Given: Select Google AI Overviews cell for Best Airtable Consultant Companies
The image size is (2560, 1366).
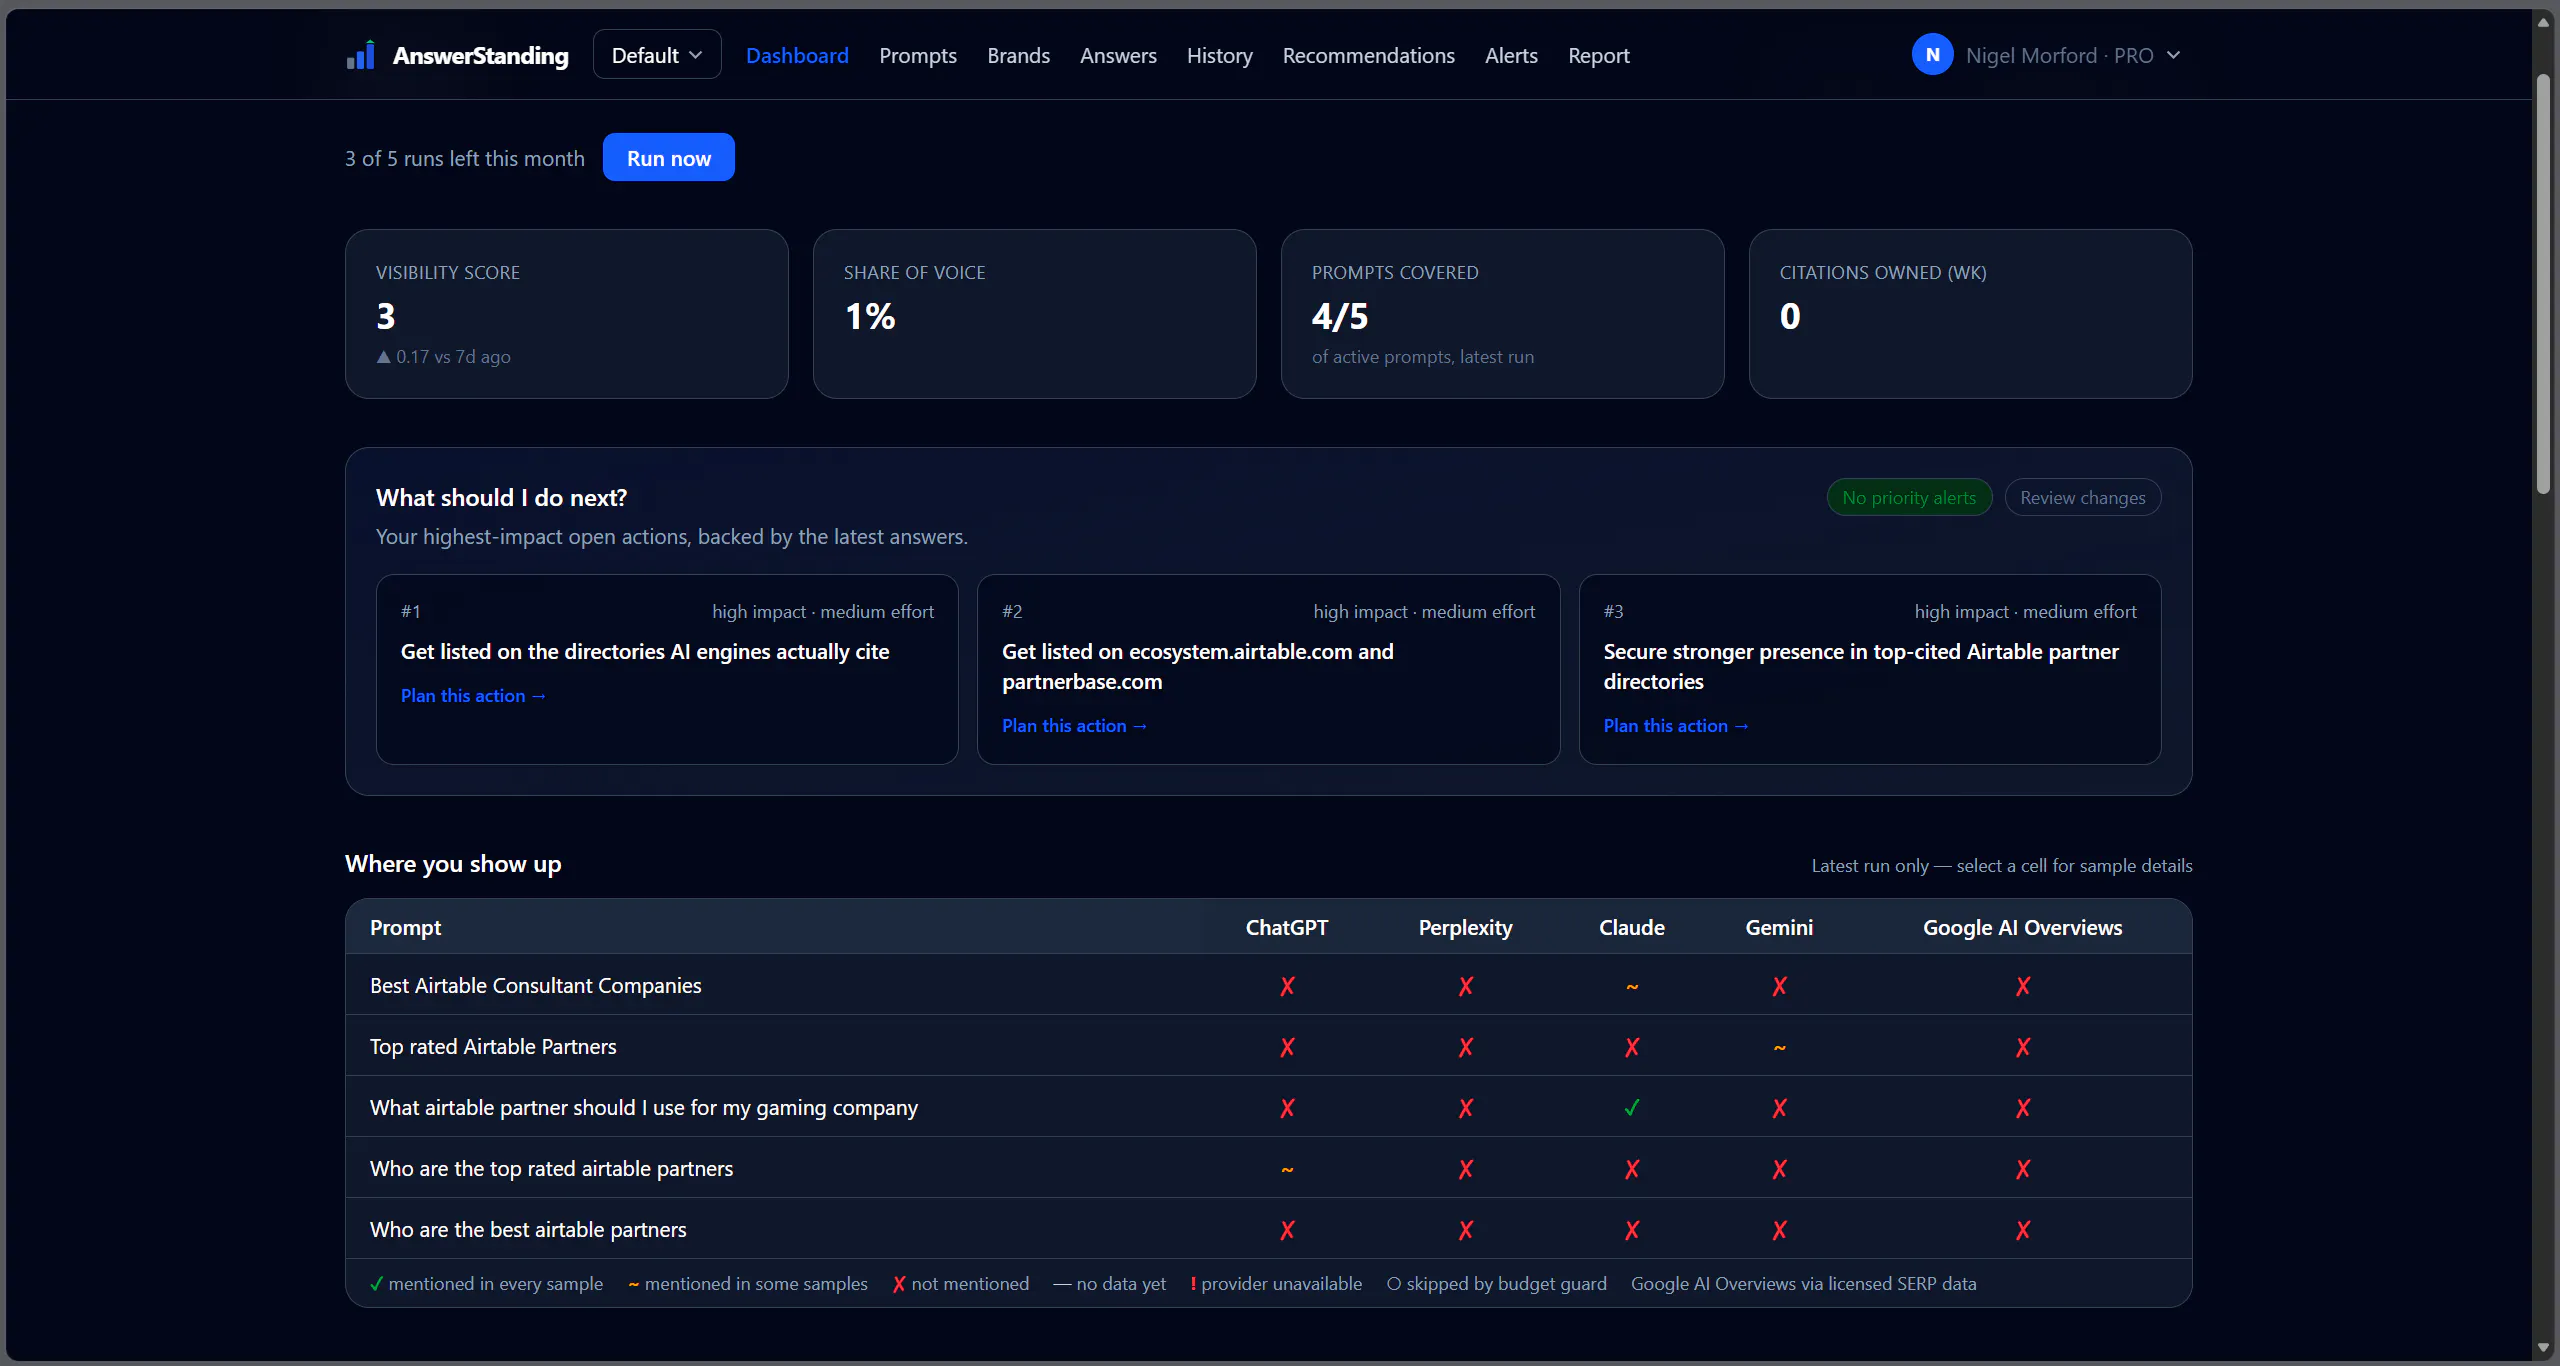Looking at the screenshot, I should [2022, 986].
